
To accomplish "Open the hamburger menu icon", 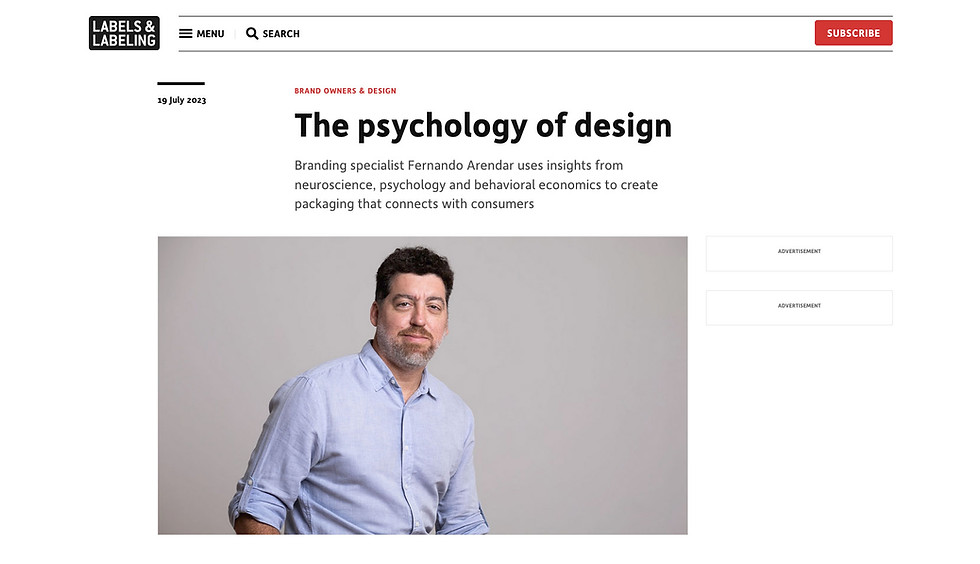I will [x=186, y=34].
